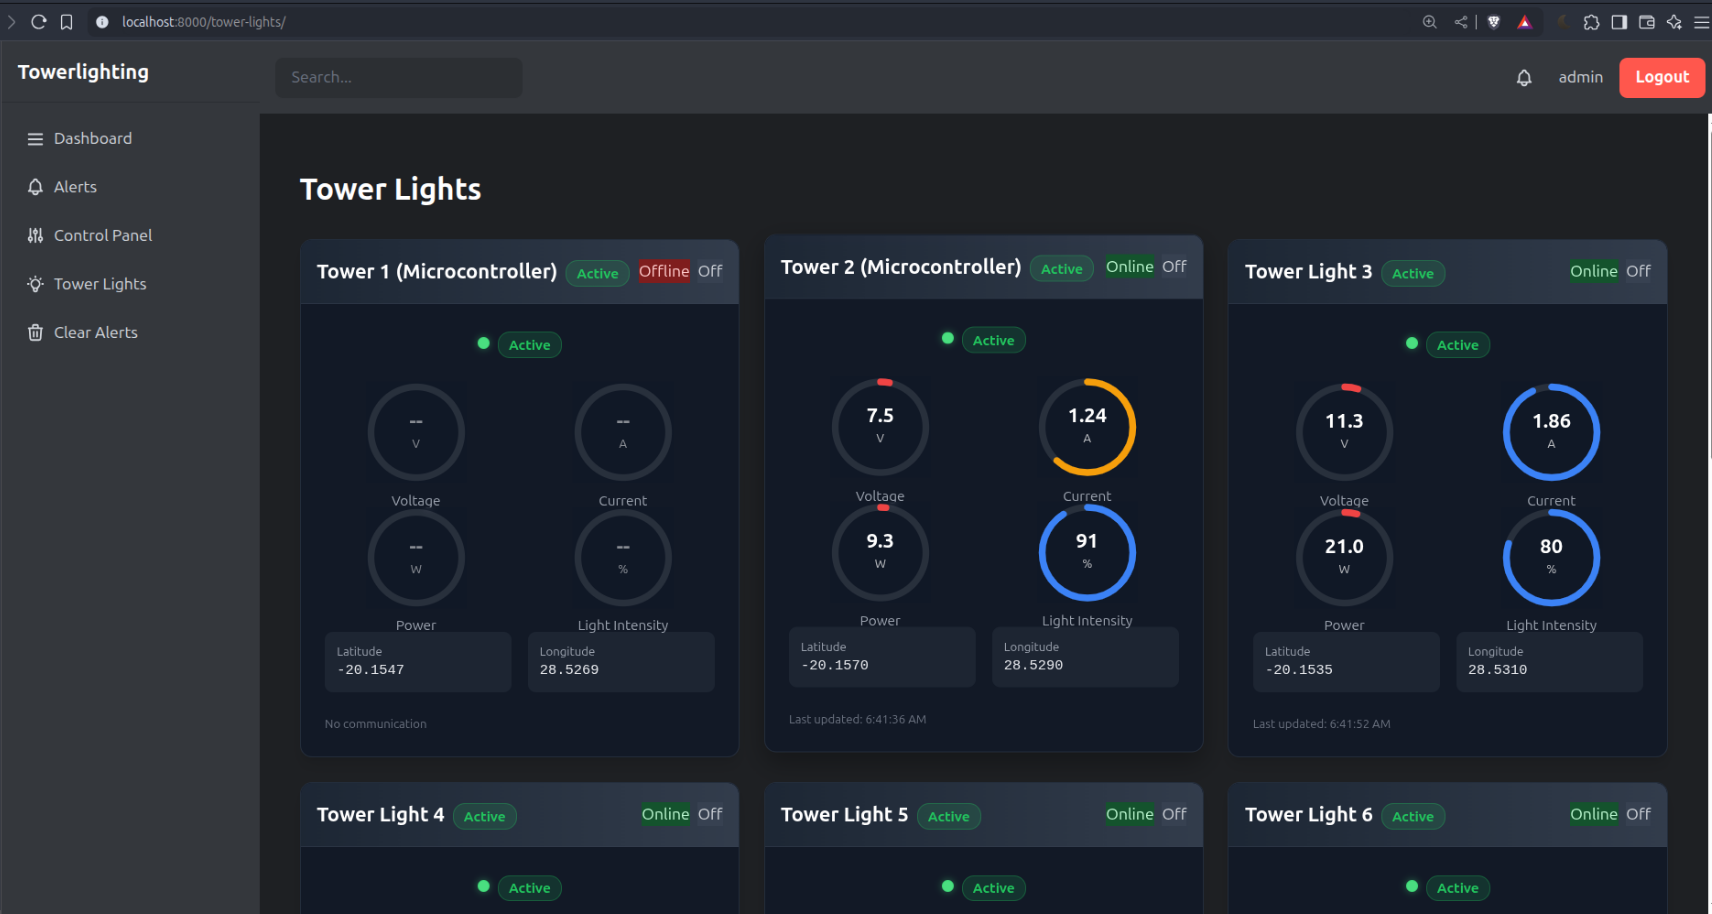Click the Tower Light 6 card title
Screen dimensions: 1712x914
pos(1308,815)
